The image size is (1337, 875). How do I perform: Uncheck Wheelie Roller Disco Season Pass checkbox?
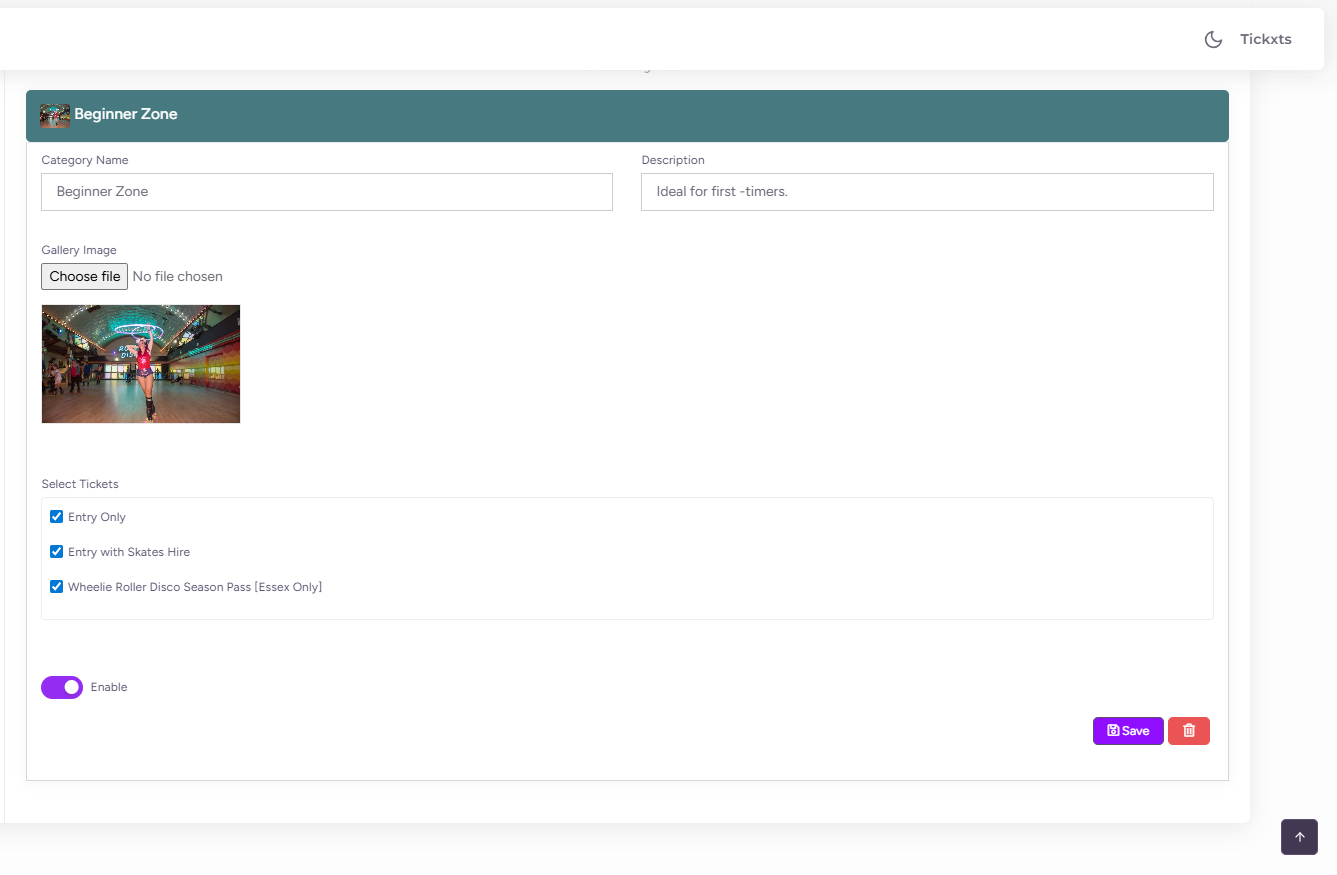click(57, 587)
